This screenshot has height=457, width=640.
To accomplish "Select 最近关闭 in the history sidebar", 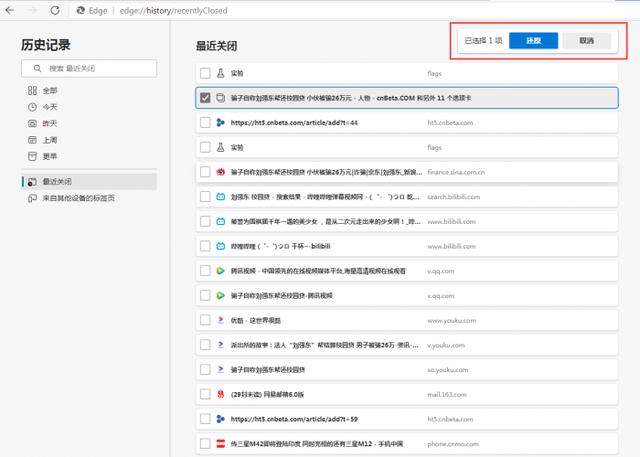I will (x=89, y=182).
